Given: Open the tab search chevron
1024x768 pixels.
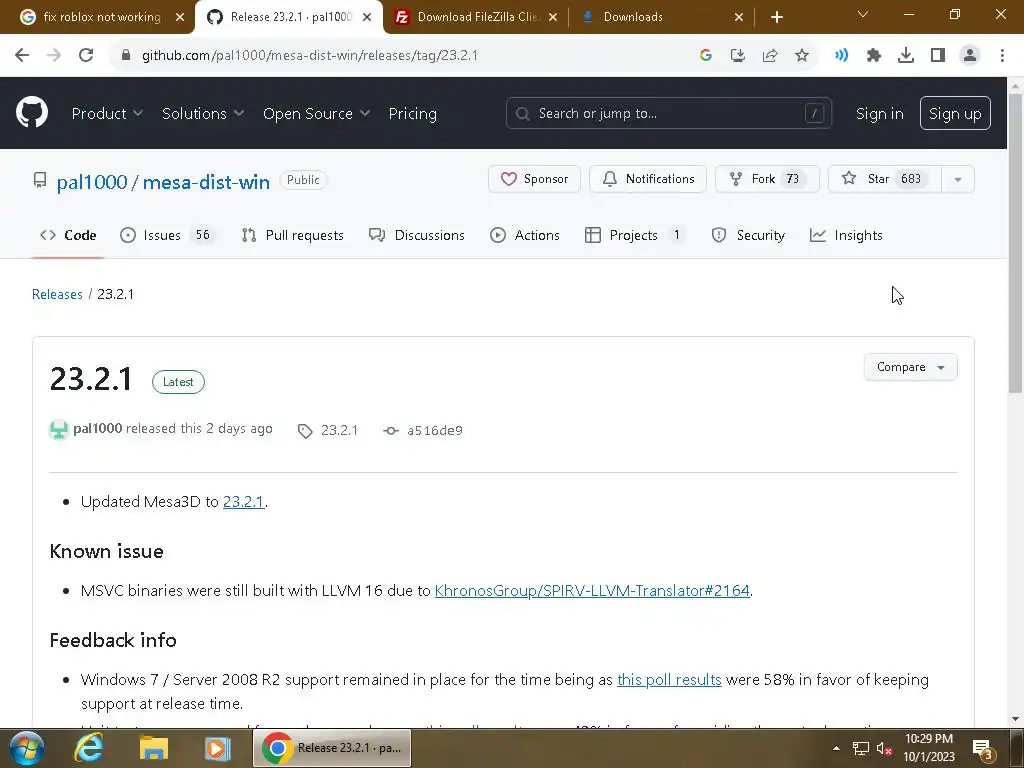Looking at the screenshot, I should coord(863,14).
